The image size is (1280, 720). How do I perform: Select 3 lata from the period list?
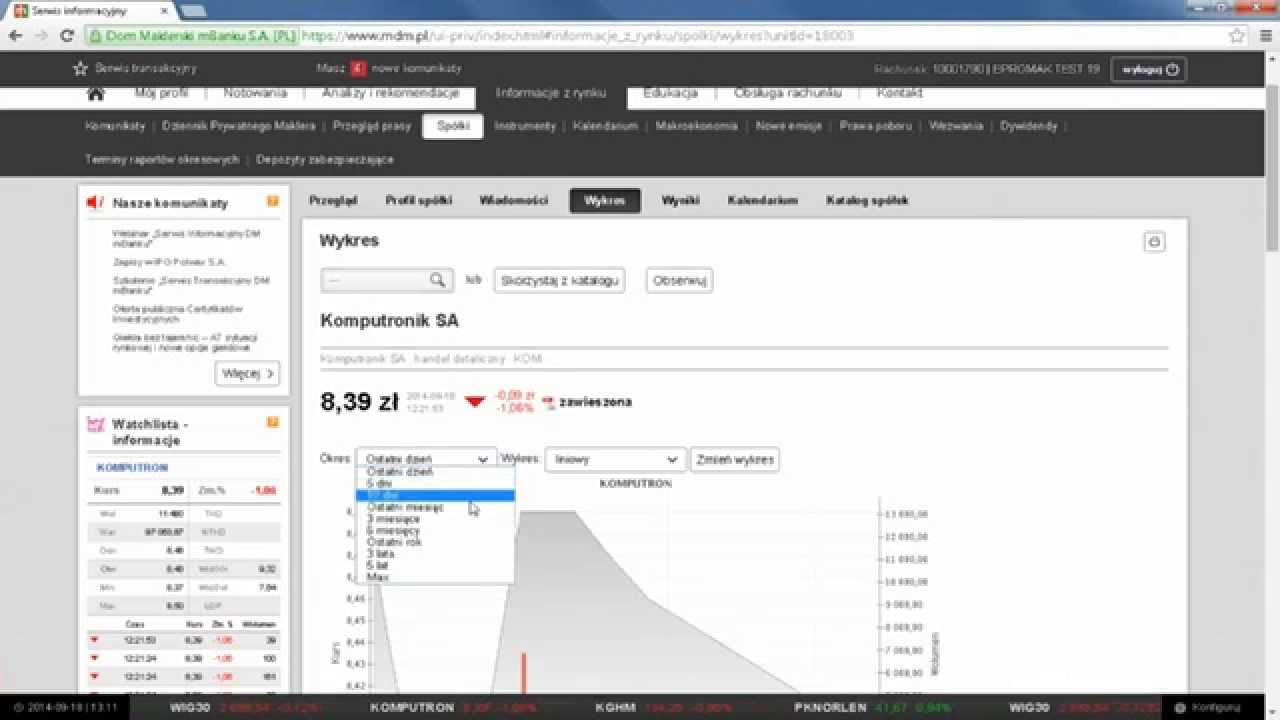pyautogui.click(x=436, y=554)
